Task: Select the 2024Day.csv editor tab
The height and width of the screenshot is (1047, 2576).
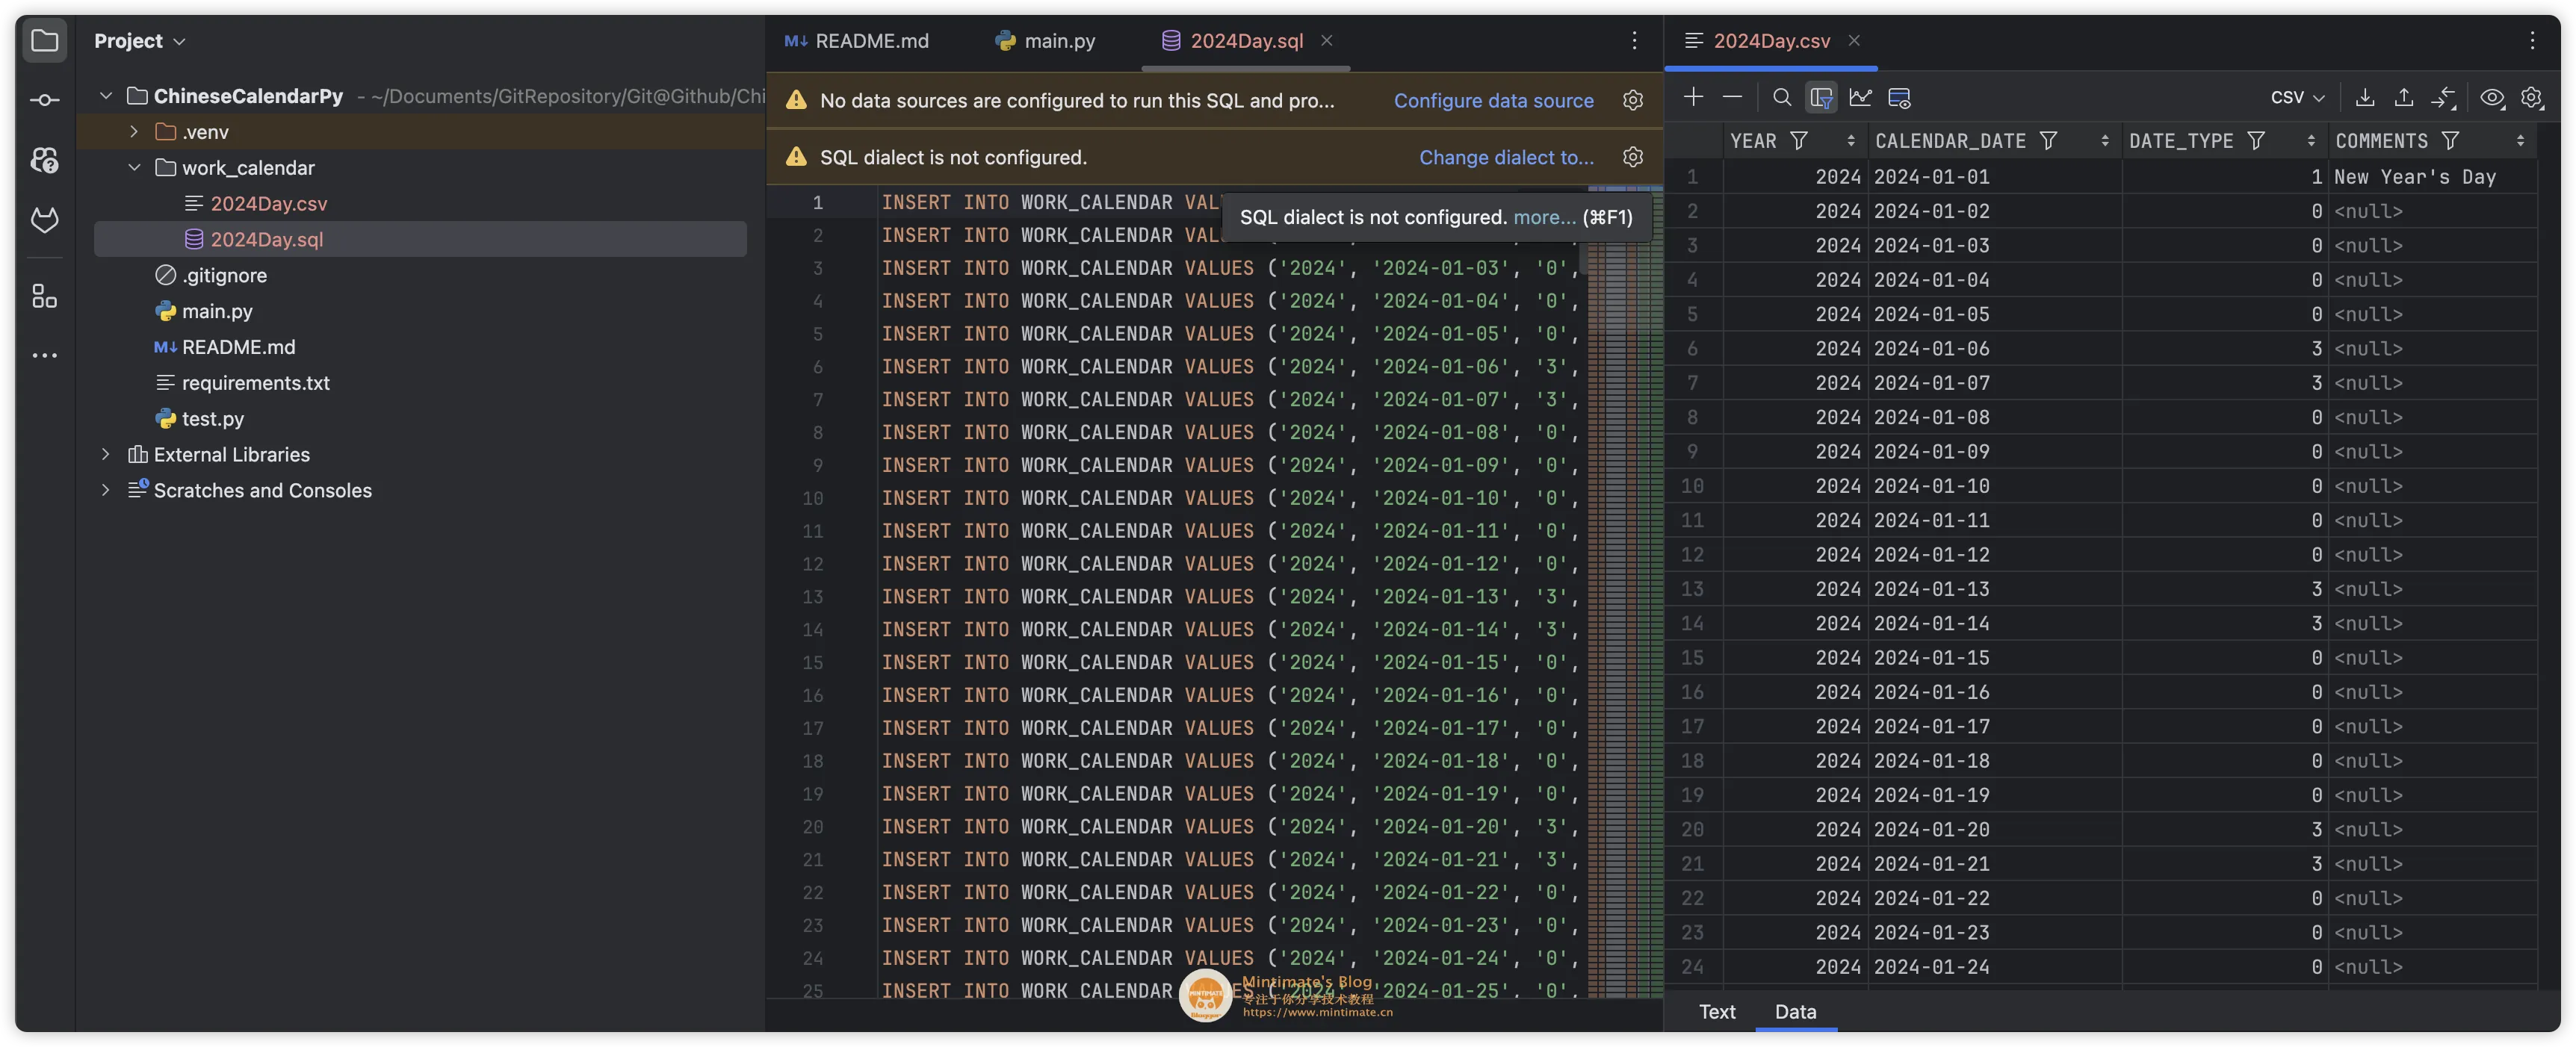Action: coord(1771,41)
